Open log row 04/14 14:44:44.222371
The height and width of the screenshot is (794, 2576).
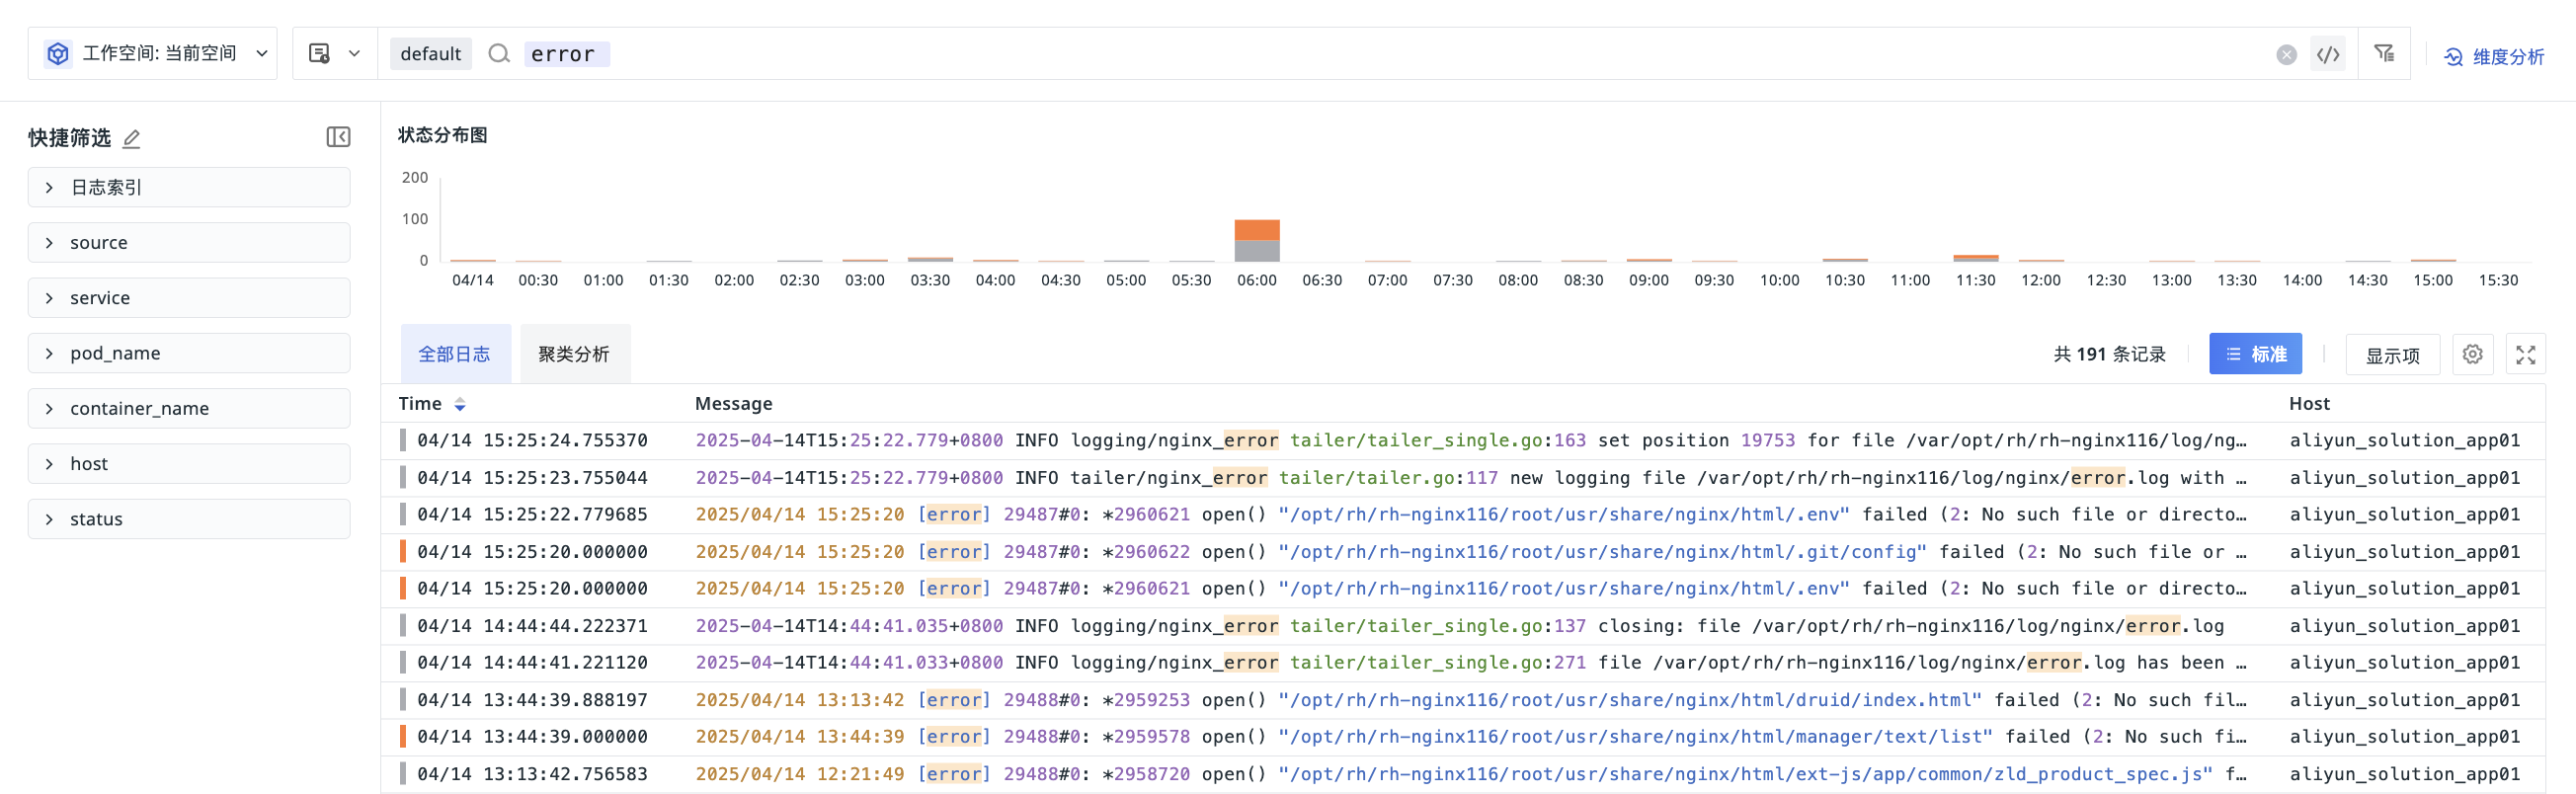coord(1463,626)
